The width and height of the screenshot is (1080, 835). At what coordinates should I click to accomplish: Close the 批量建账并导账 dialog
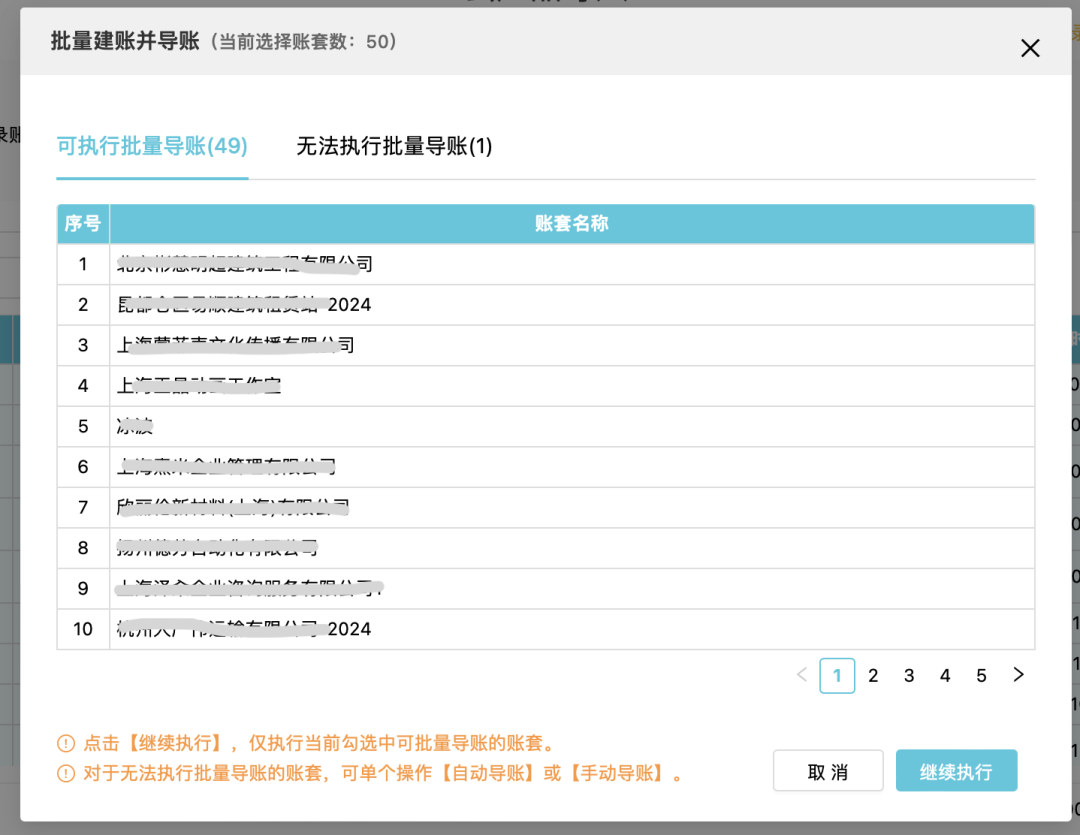point(1030,48)
